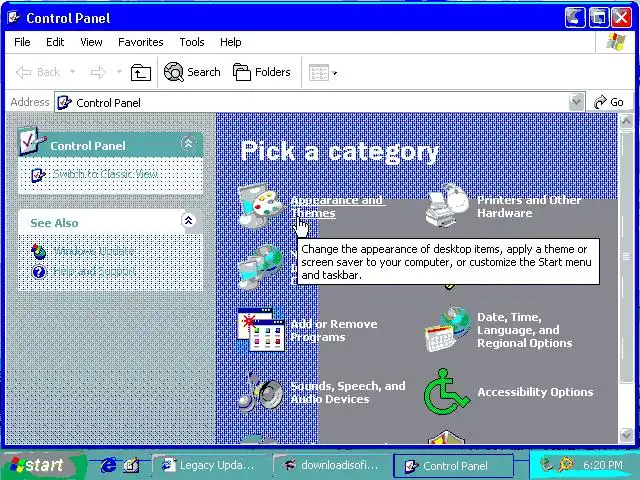This screenshot has width=640, height=480.
Task: Click the scrollbar down arrow
Action: [626, 436]
